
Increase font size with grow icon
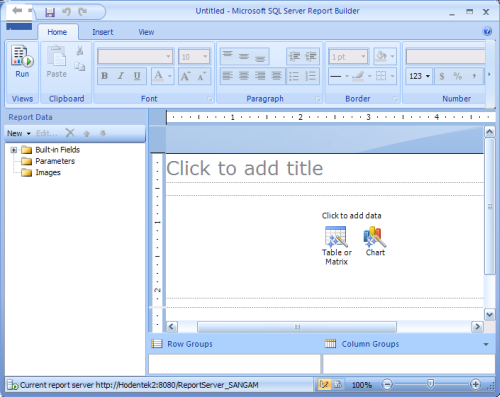(x=186, y=76)
